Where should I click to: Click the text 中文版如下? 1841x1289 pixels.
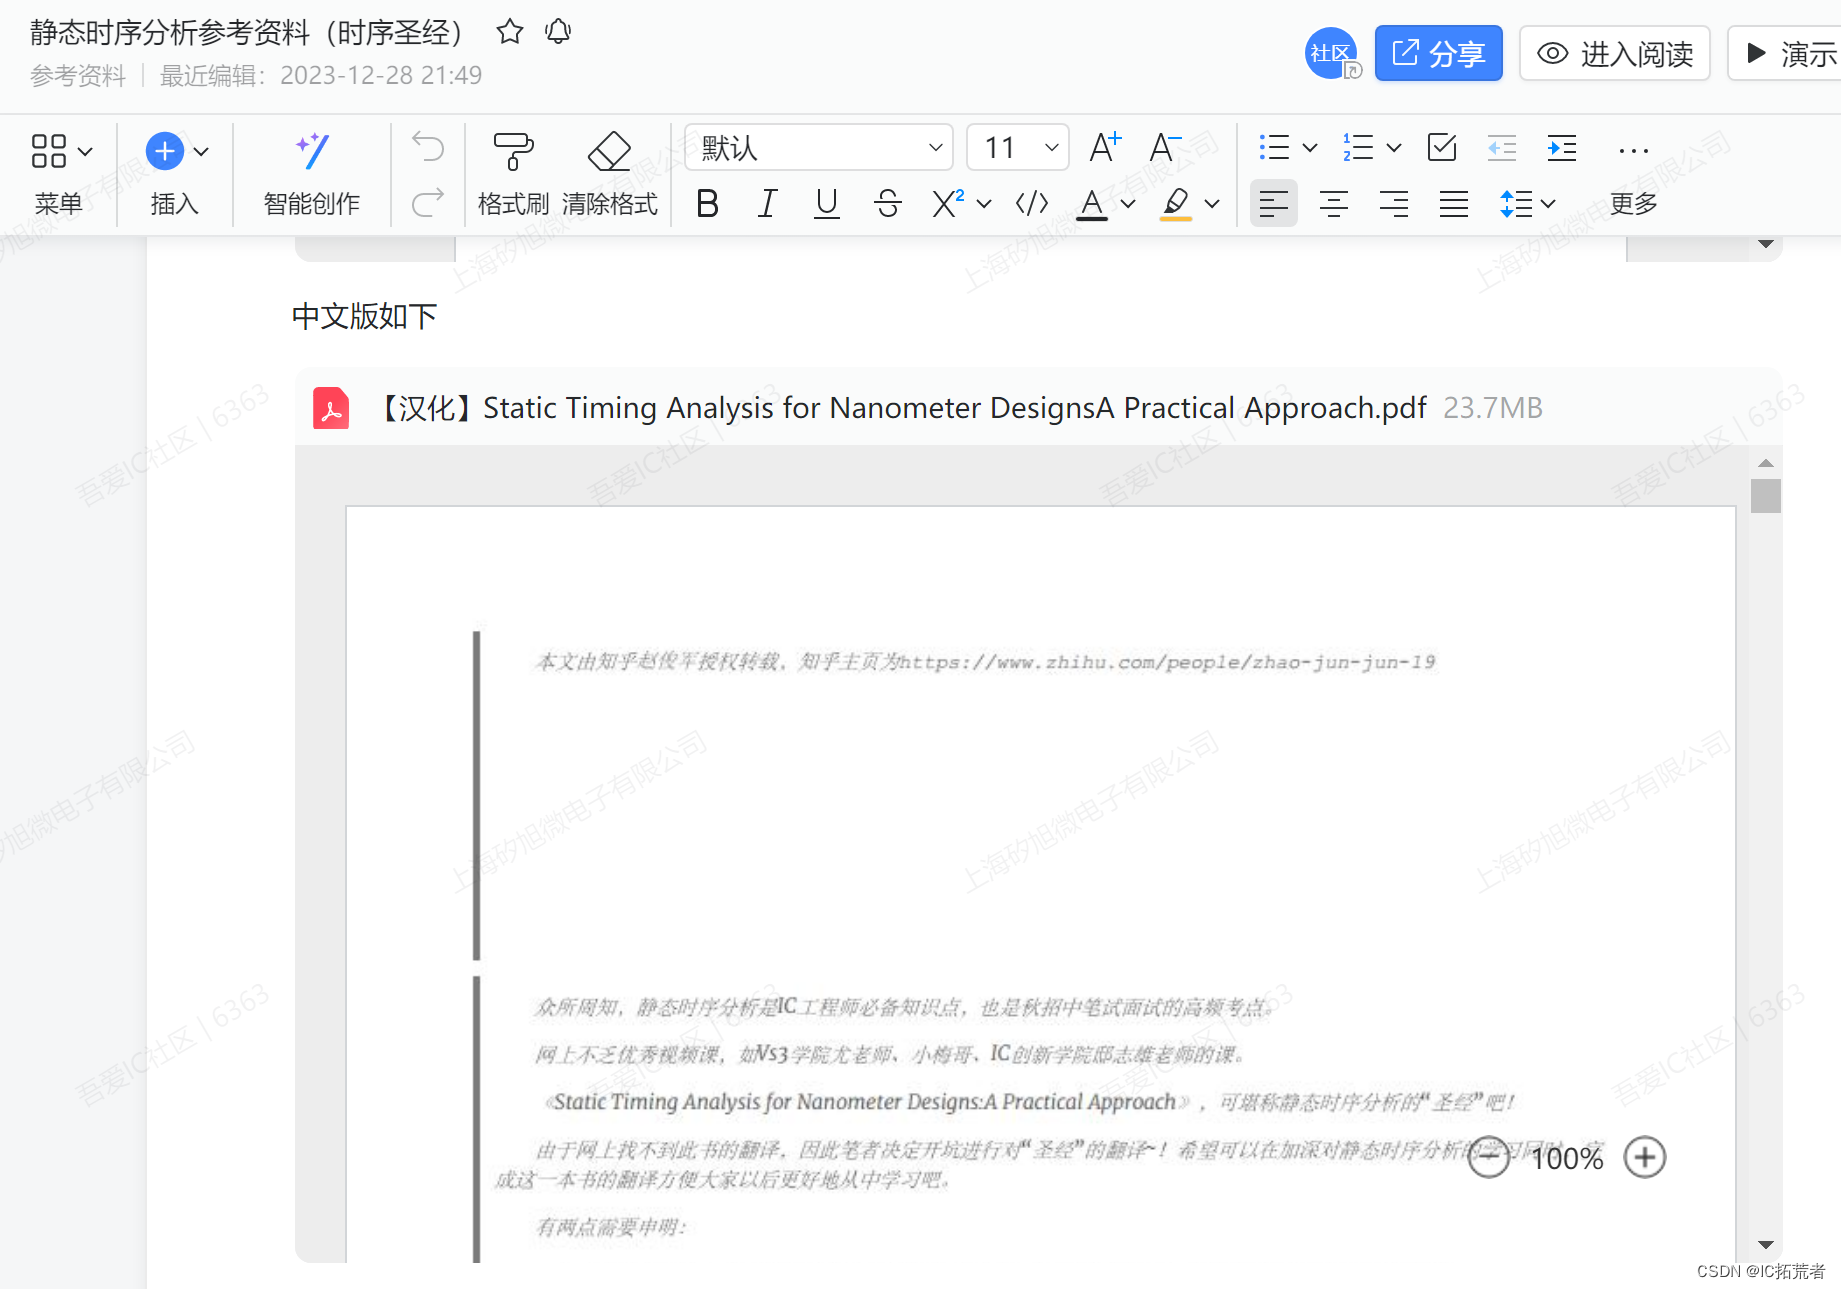click(364, 316)
